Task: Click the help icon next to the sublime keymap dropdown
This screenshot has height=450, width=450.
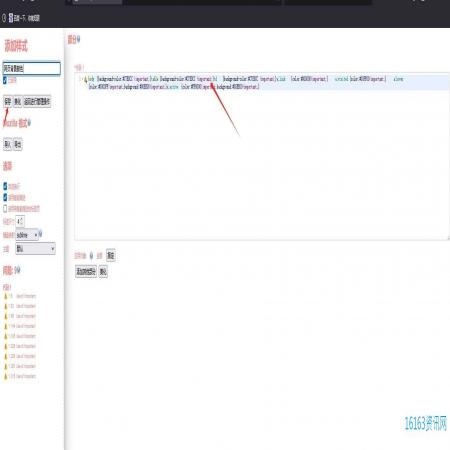Action: (40, 234)
